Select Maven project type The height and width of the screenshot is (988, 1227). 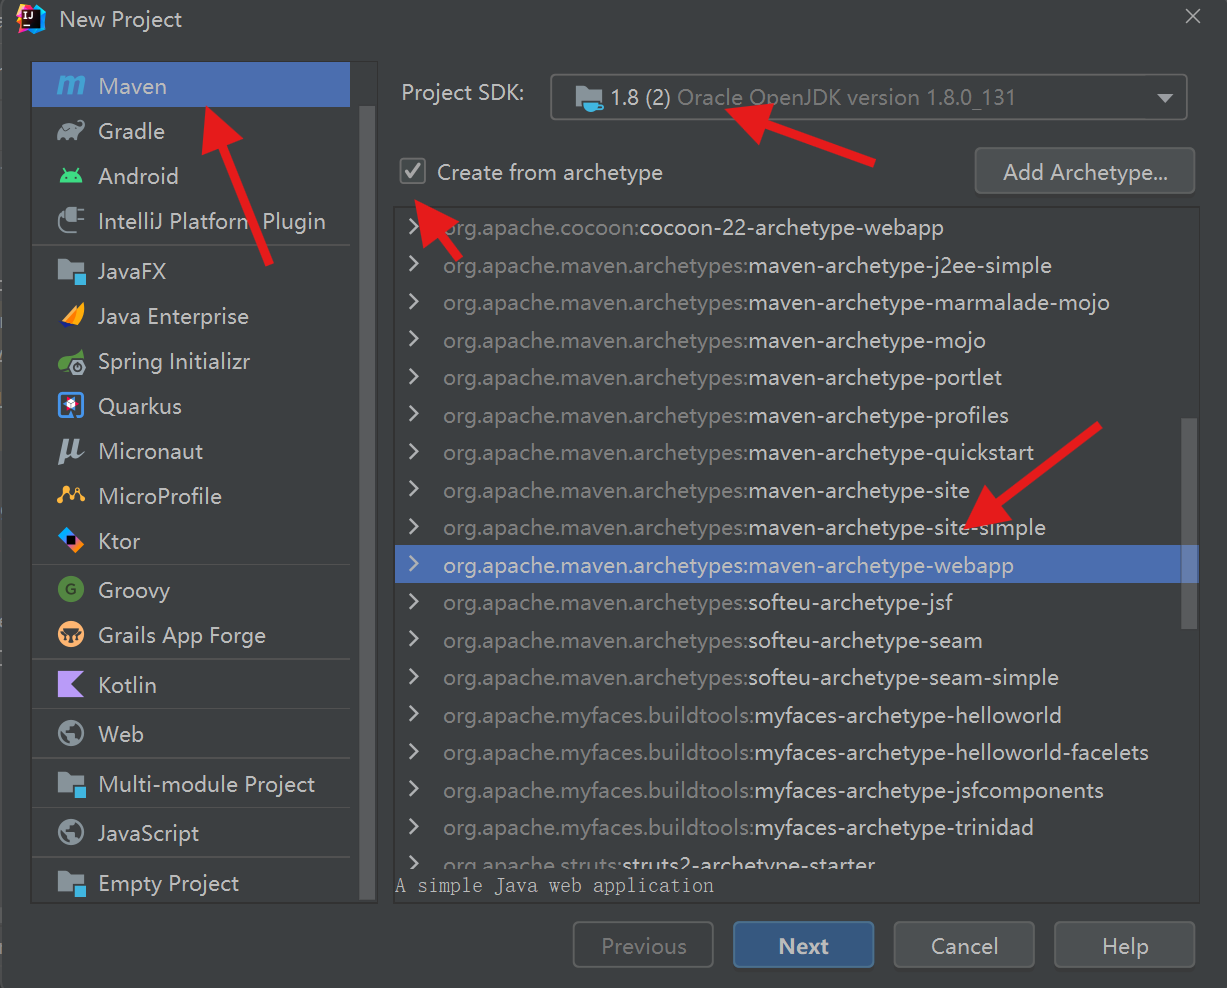[x=191, y=86]
